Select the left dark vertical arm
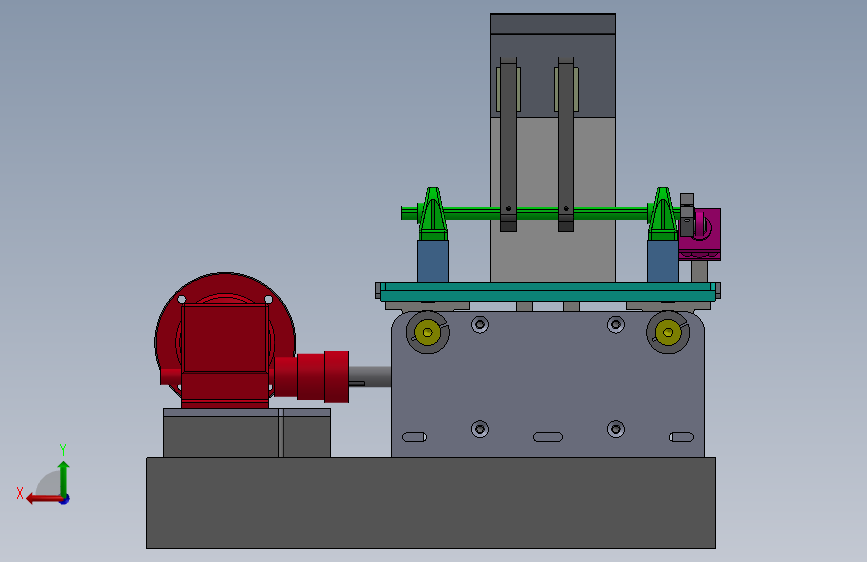This screenshot has width=867, height=562. point(509,144)
